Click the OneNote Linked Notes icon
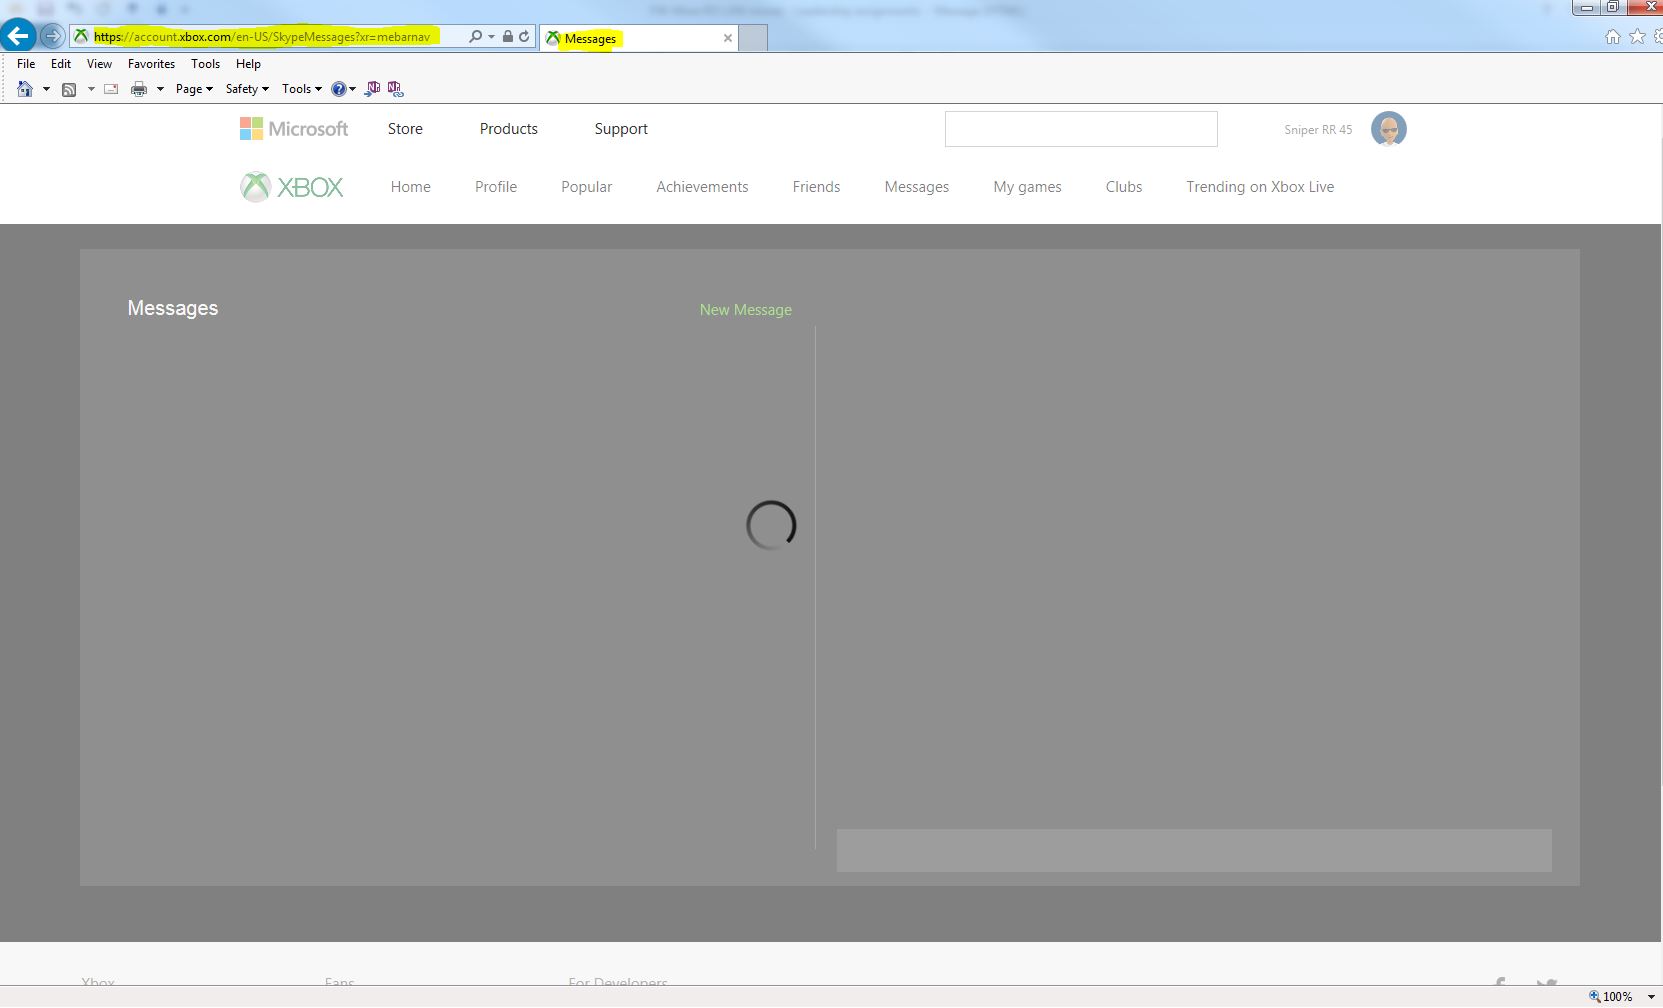This screenshot has height=1008, width=1663. click(396, 89)
